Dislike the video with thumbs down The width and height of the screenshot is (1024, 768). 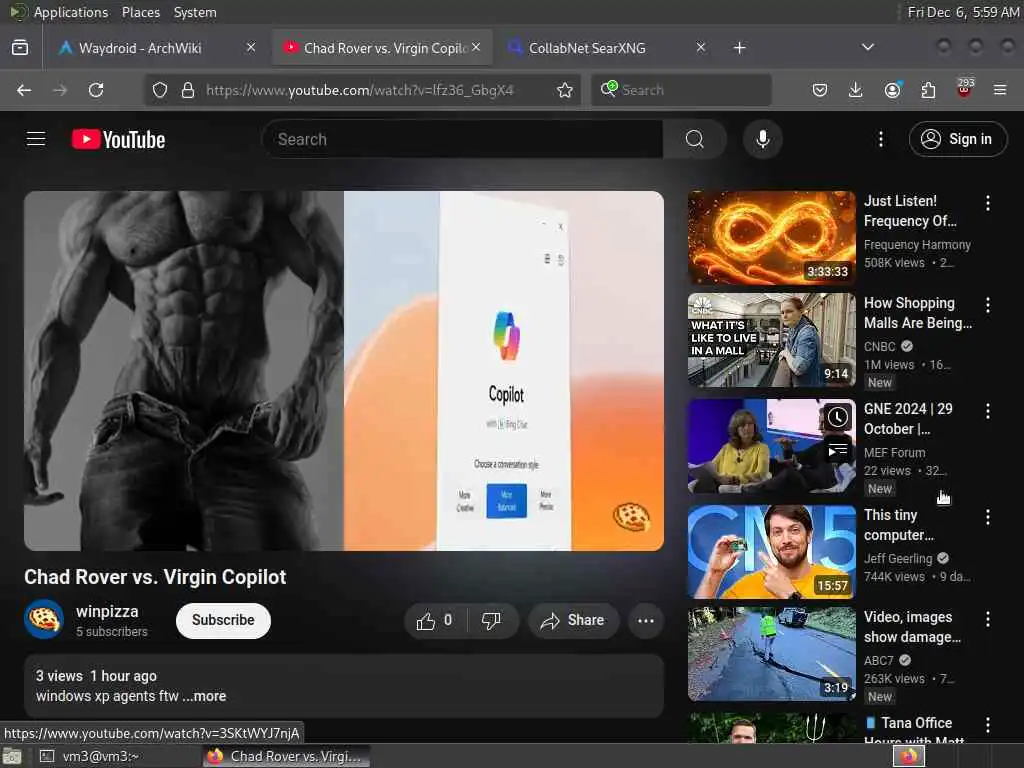(x=492, y=620)
